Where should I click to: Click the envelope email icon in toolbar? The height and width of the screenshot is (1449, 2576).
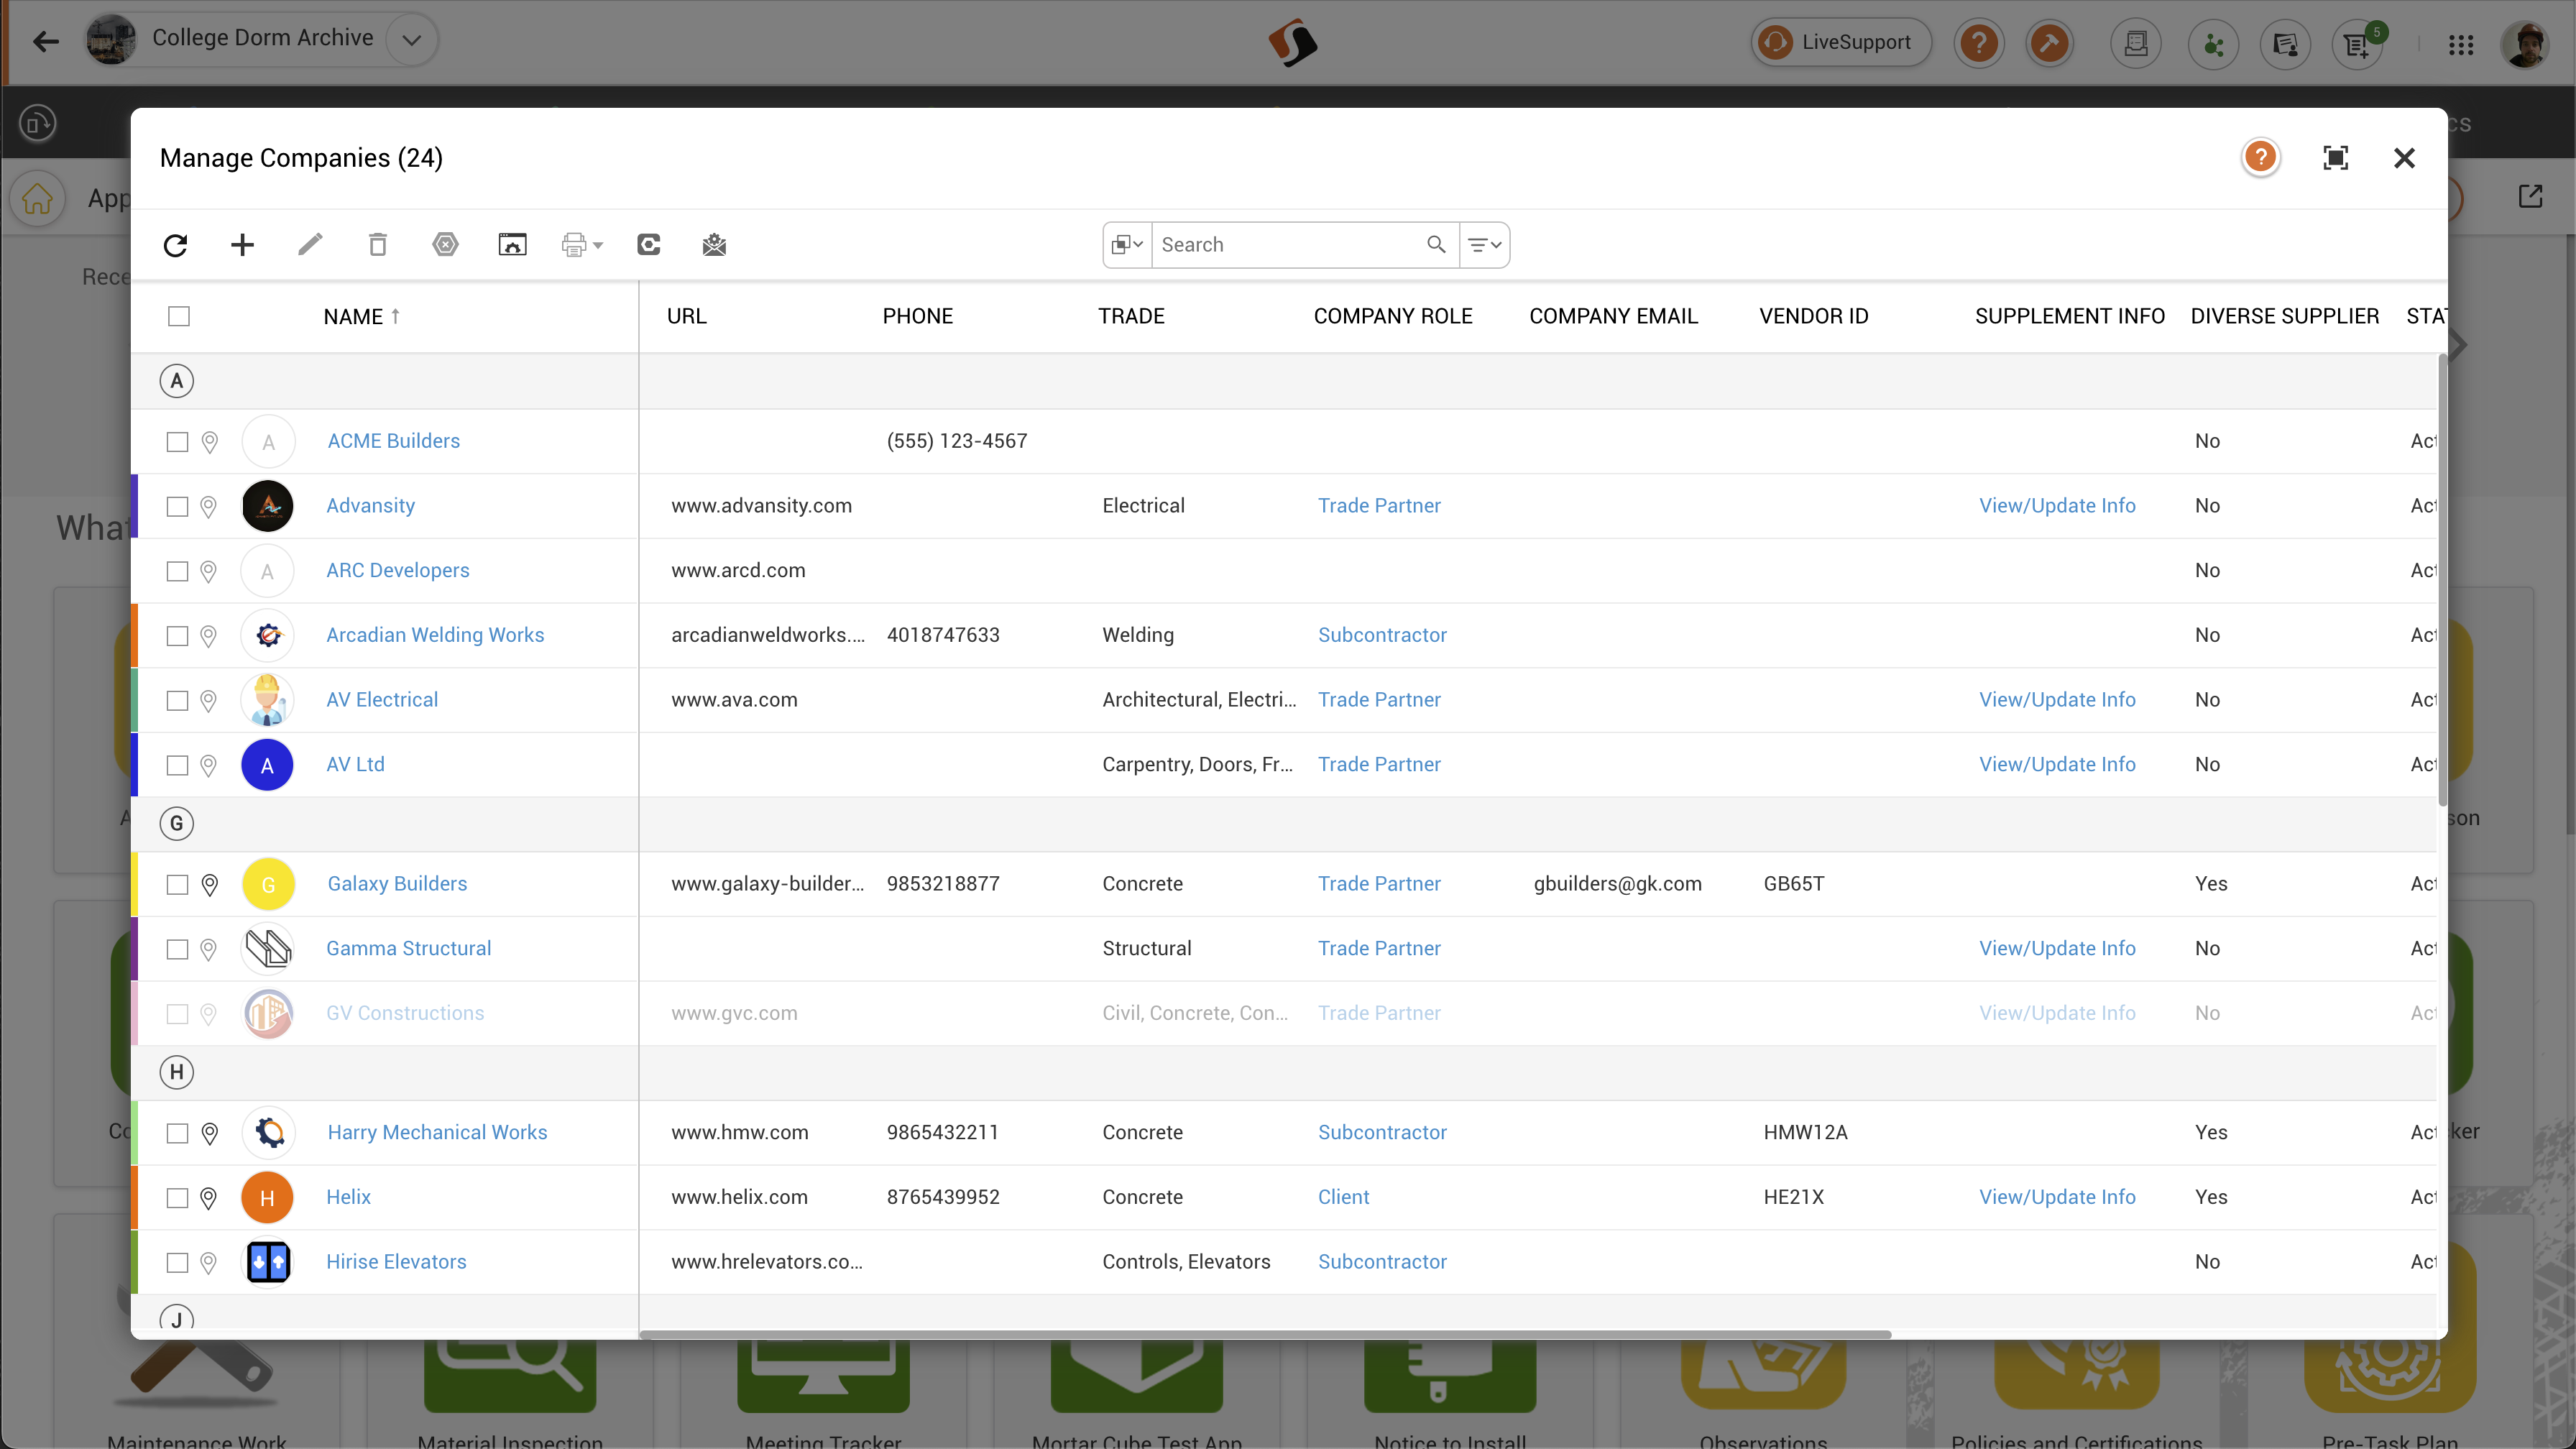(x=714, y=245)
